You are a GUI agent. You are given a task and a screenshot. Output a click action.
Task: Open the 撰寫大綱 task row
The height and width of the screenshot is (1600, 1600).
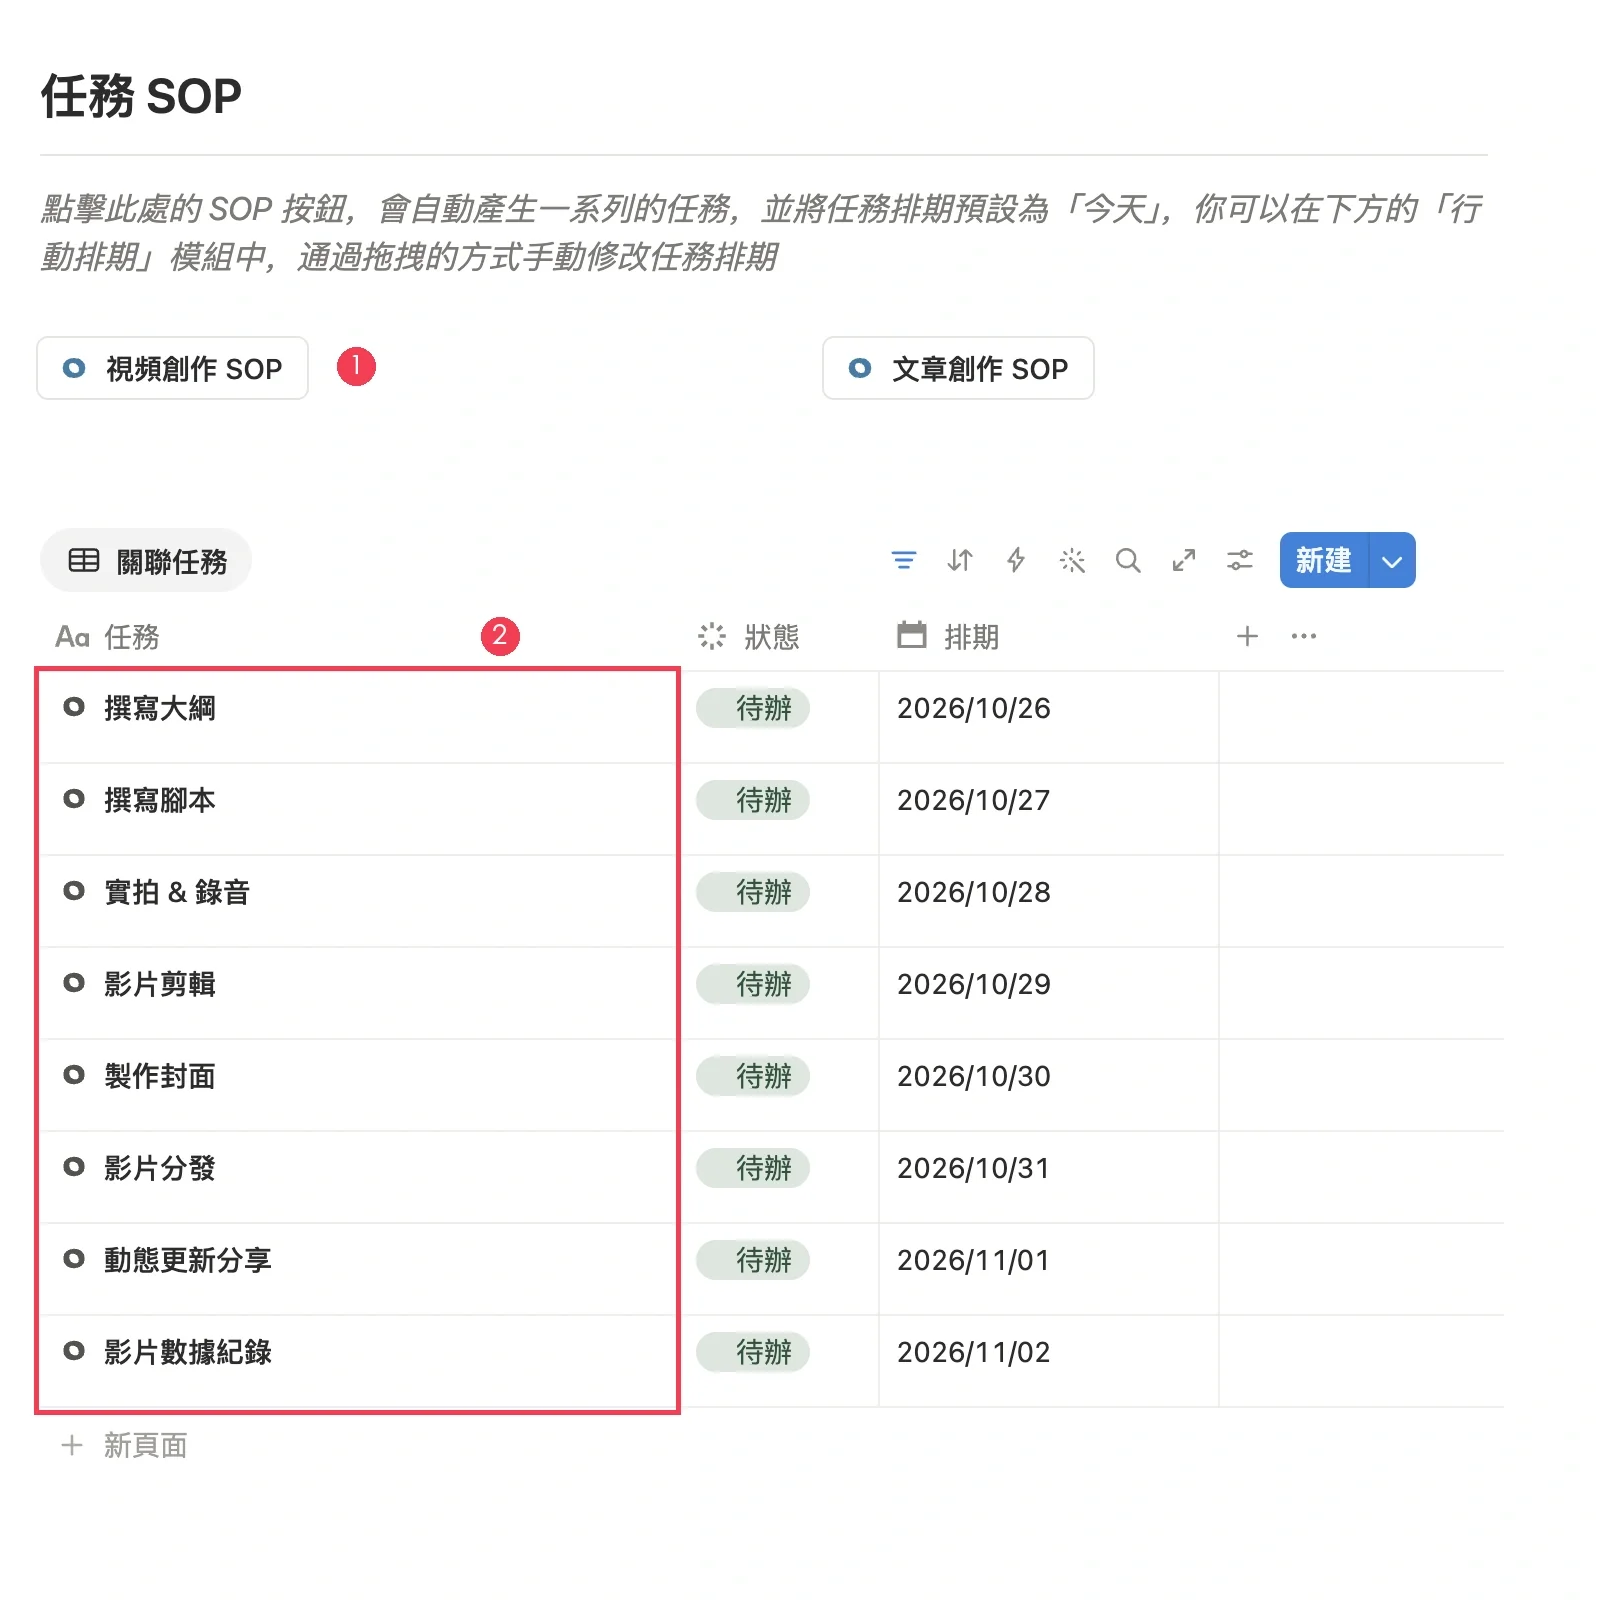[159, 708]
